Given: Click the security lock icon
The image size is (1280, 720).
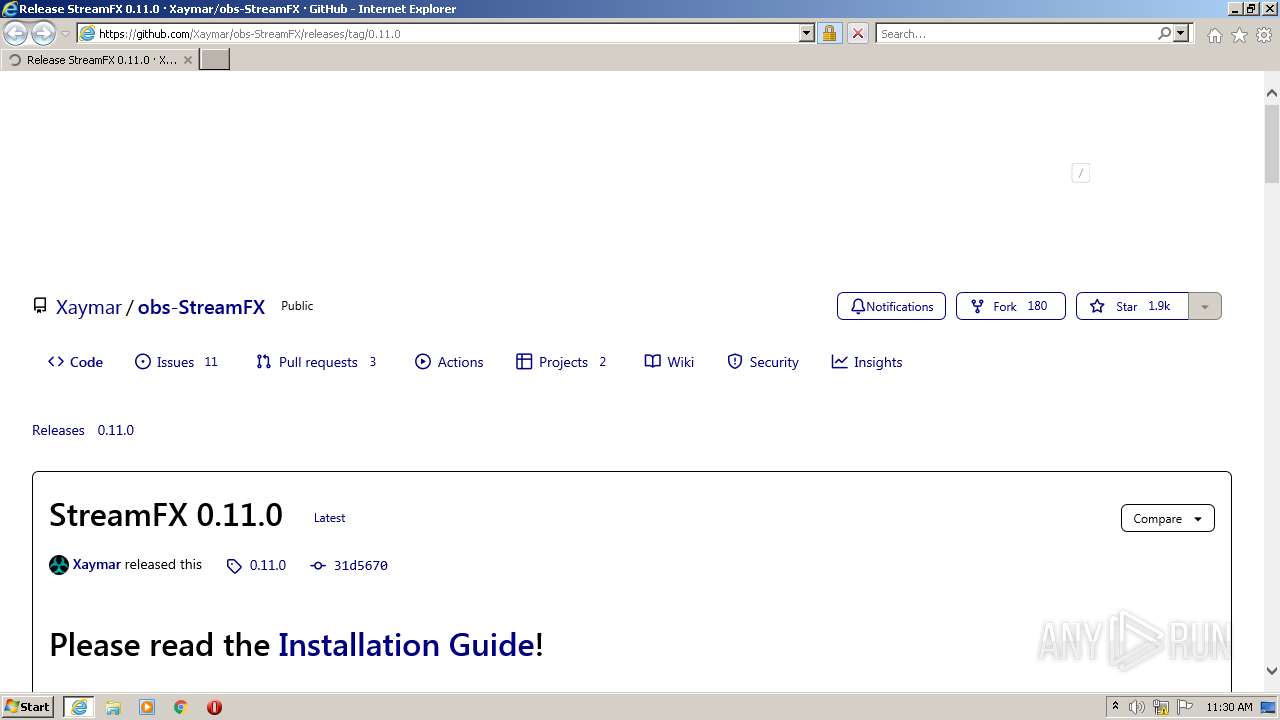Looking at the screenshot, I should click(x=829, y=33).
